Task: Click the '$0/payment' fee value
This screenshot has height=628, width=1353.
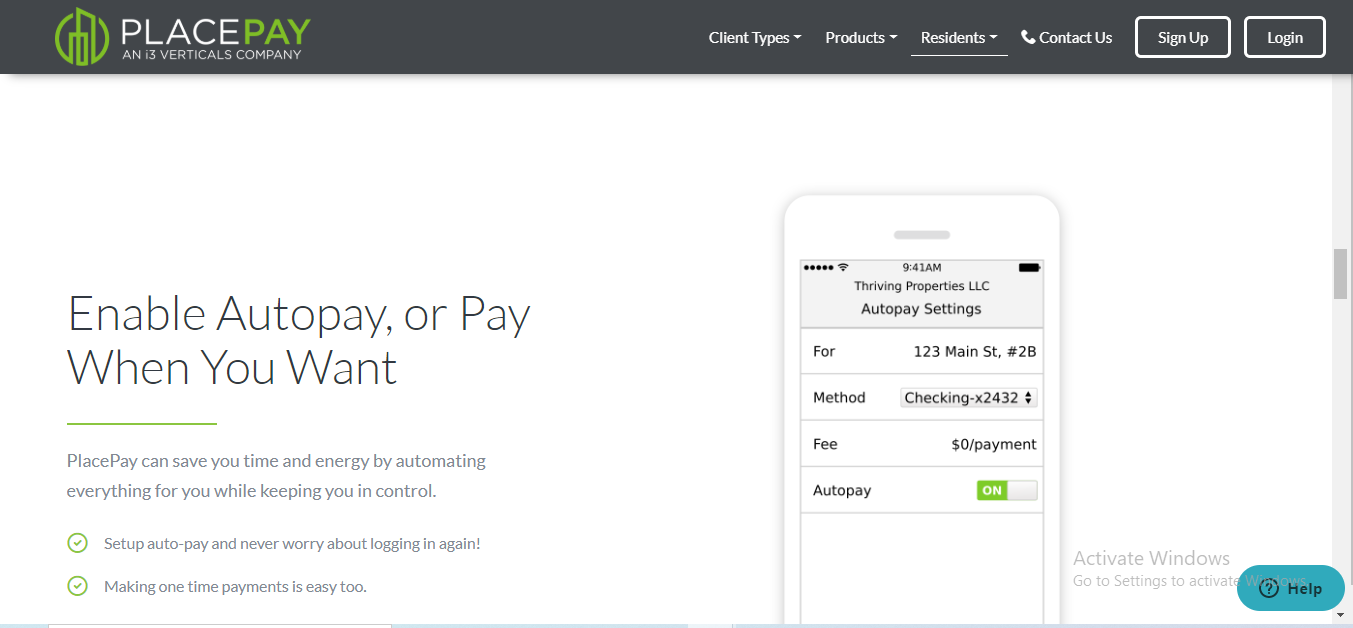Action: tap(994, 444)
